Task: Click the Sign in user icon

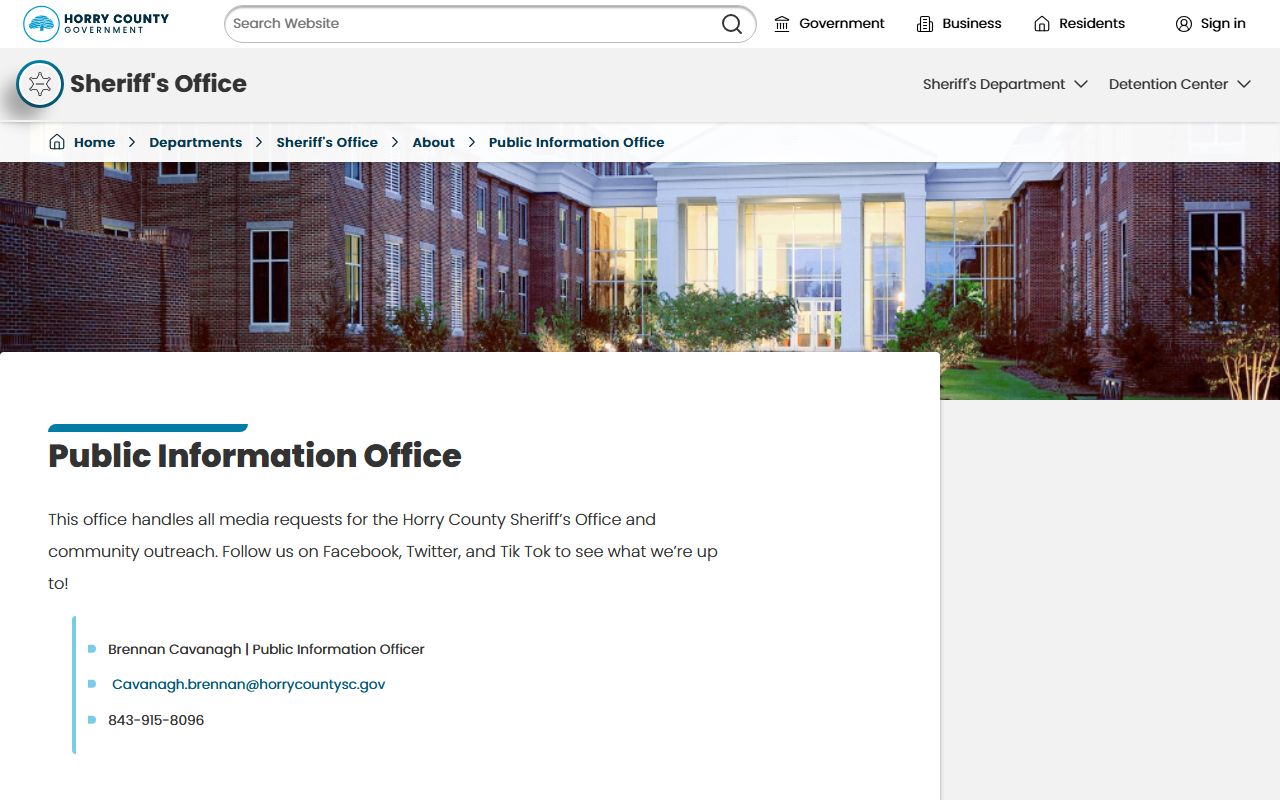Action: (x=1184, y=24)
